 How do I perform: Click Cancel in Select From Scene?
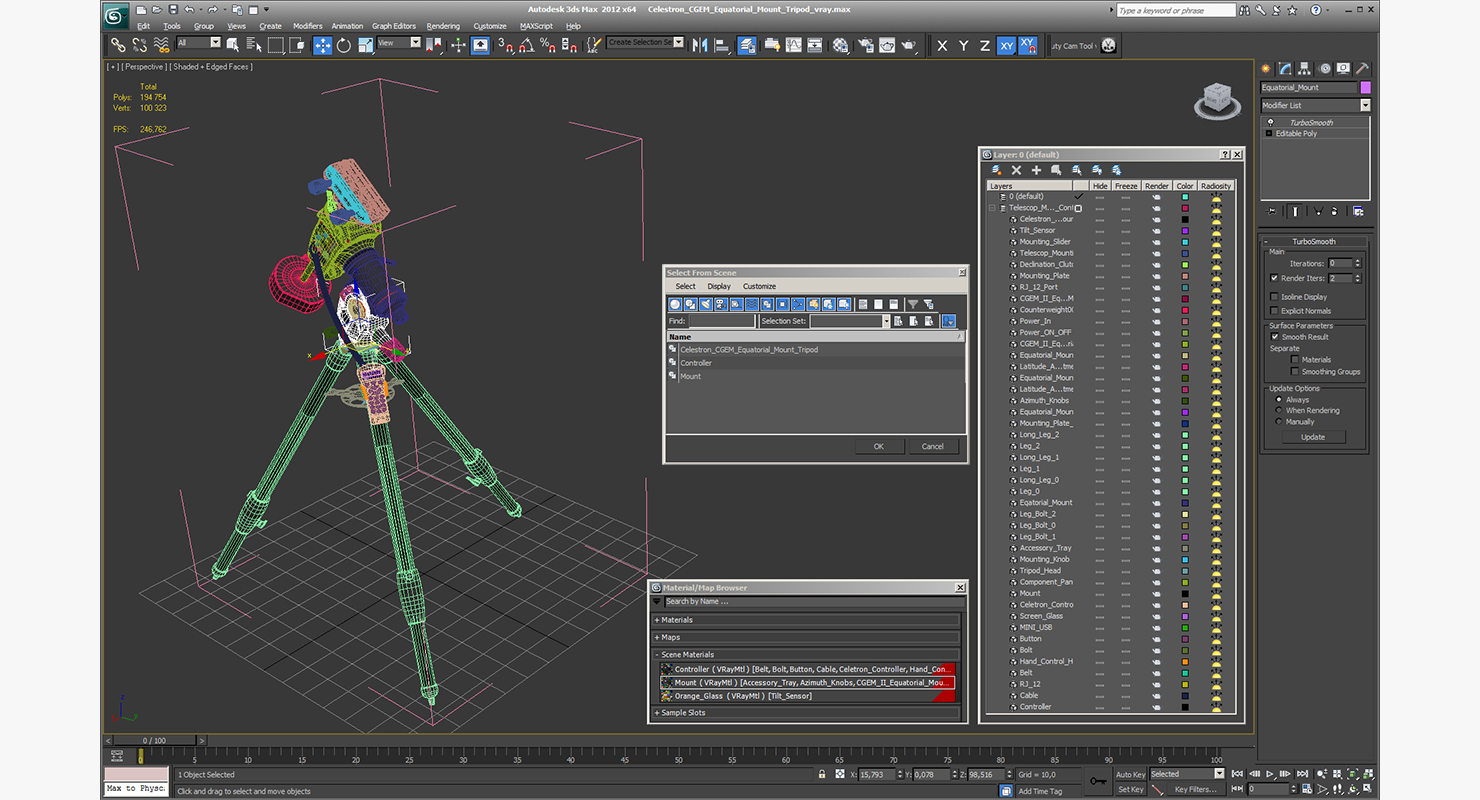[x=933, y=446]
